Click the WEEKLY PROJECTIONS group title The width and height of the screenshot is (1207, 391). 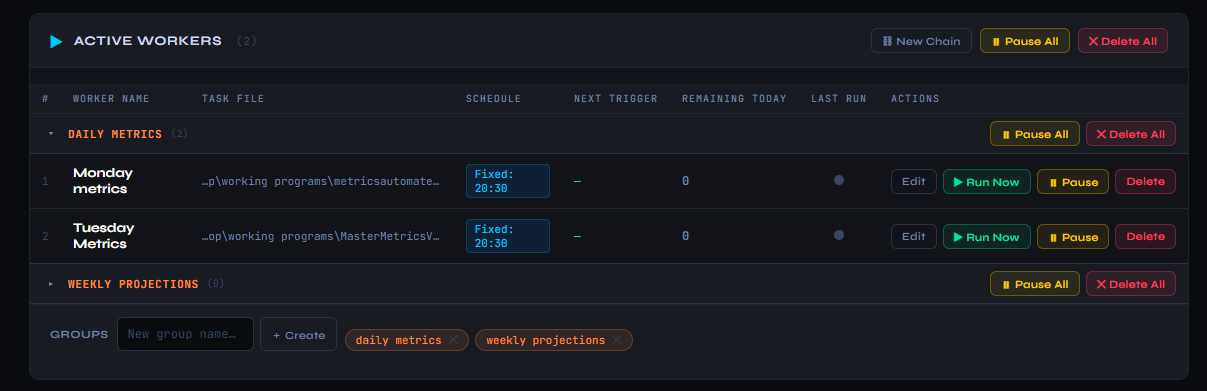tap(133, 284)
